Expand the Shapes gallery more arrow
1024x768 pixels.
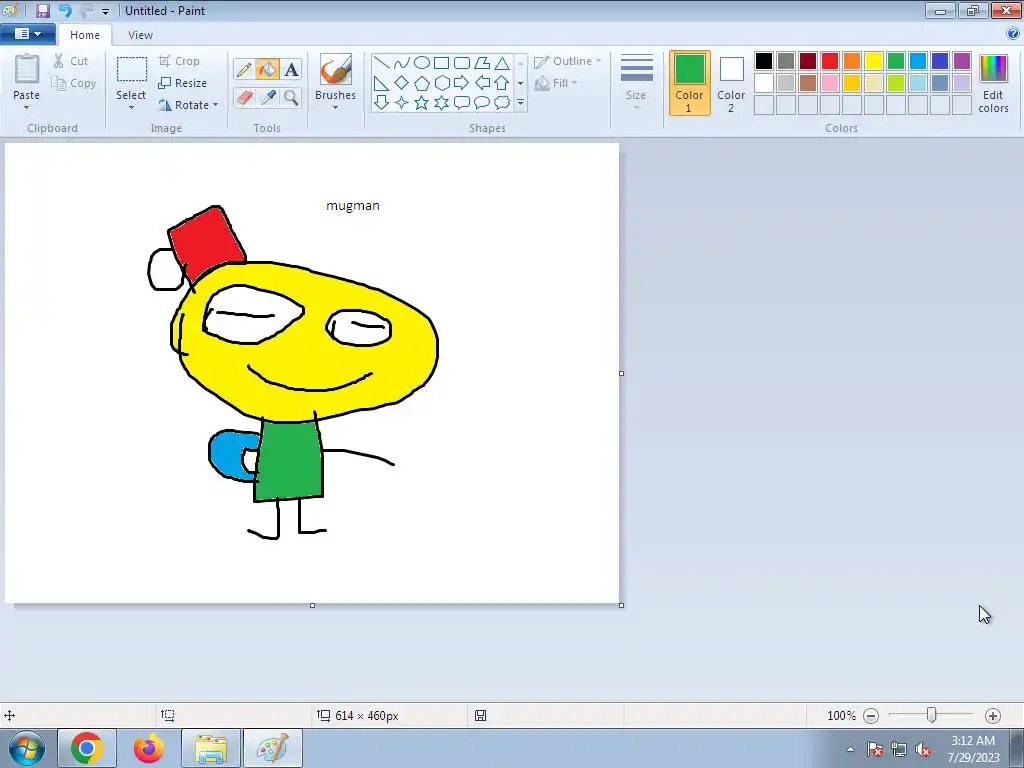point(520,103)
